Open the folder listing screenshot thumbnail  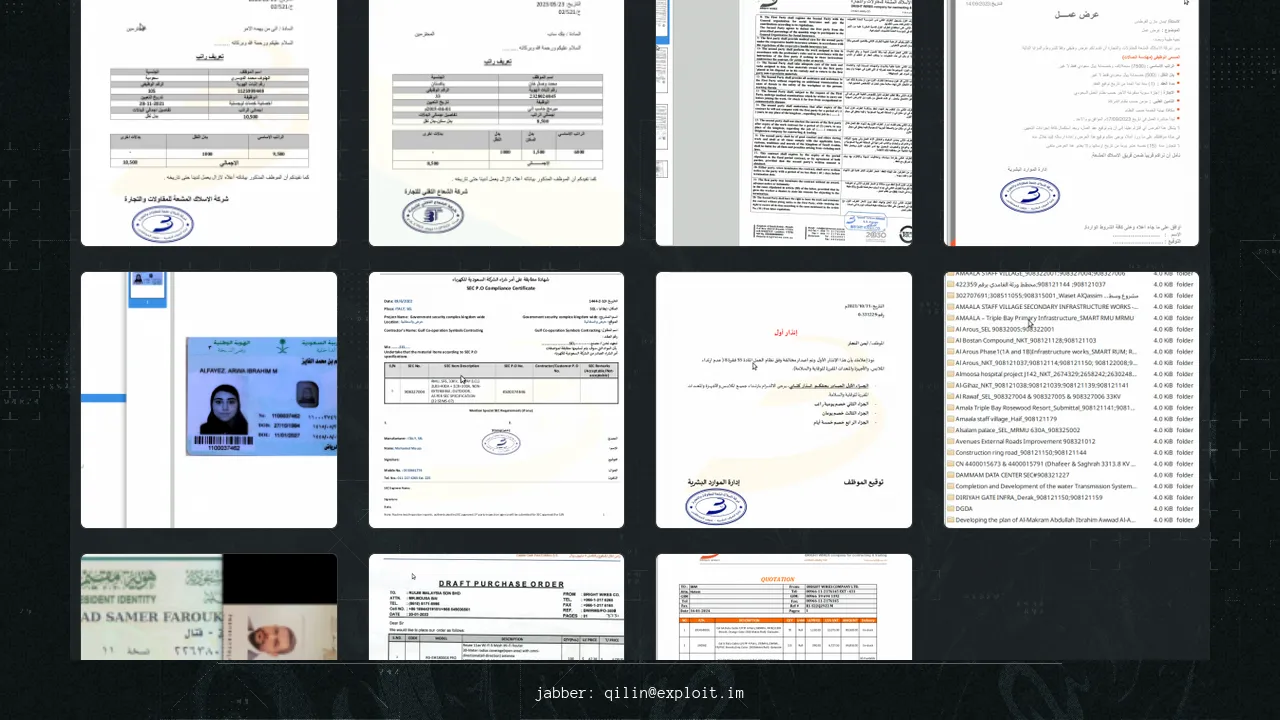(1071, 399)
